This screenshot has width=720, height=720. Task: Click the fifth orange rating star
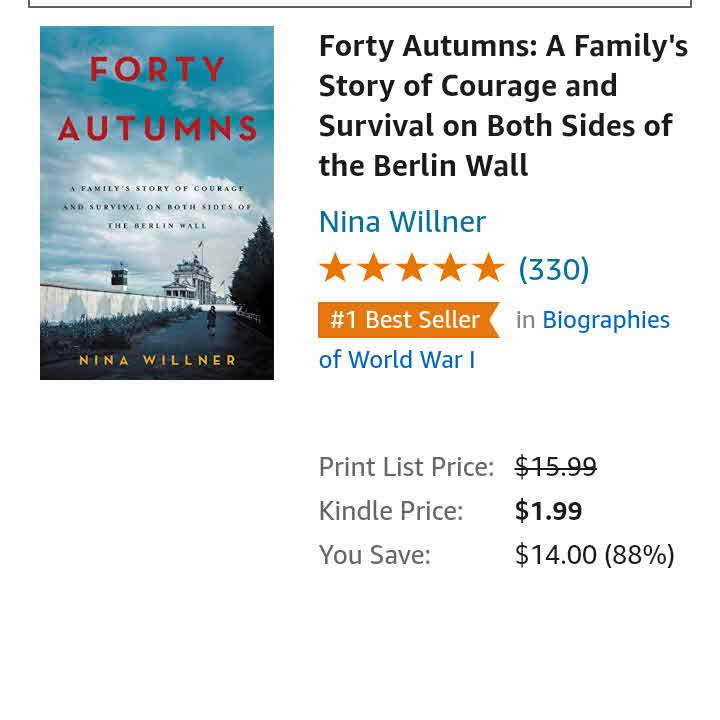click(x=488, y=268)
